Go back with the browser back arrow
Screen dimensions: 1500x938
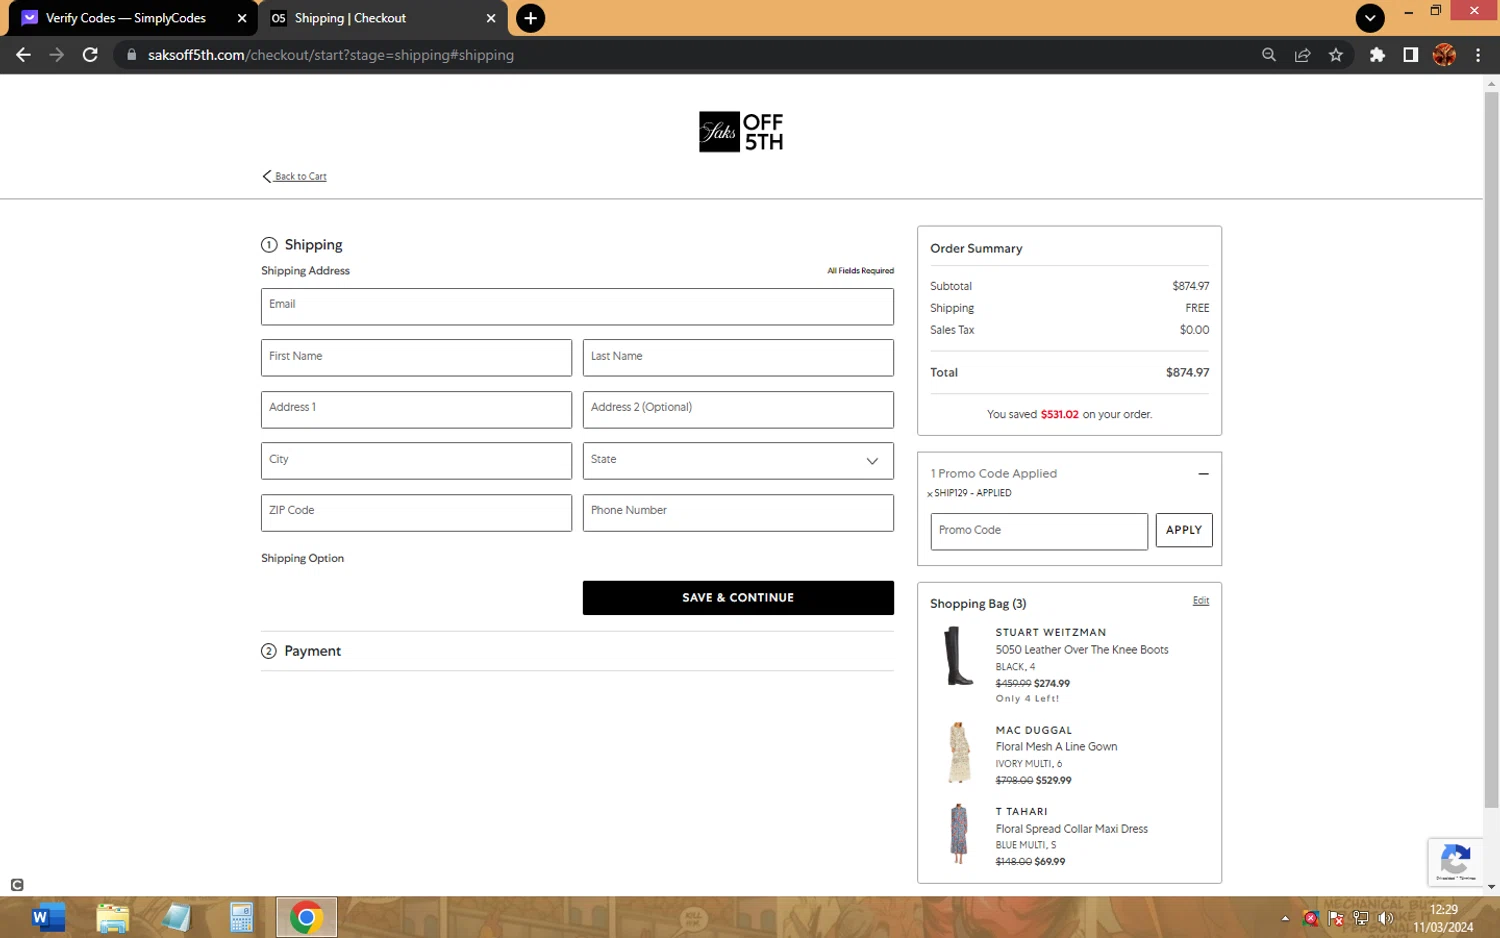point(23,55)
